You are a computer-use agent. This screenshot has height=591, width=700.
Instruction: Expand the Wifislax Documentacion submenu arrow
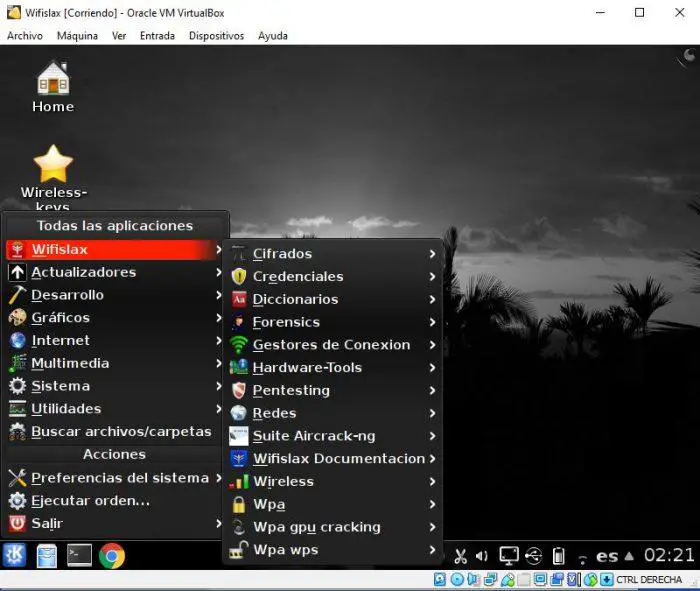coord(432,458)
